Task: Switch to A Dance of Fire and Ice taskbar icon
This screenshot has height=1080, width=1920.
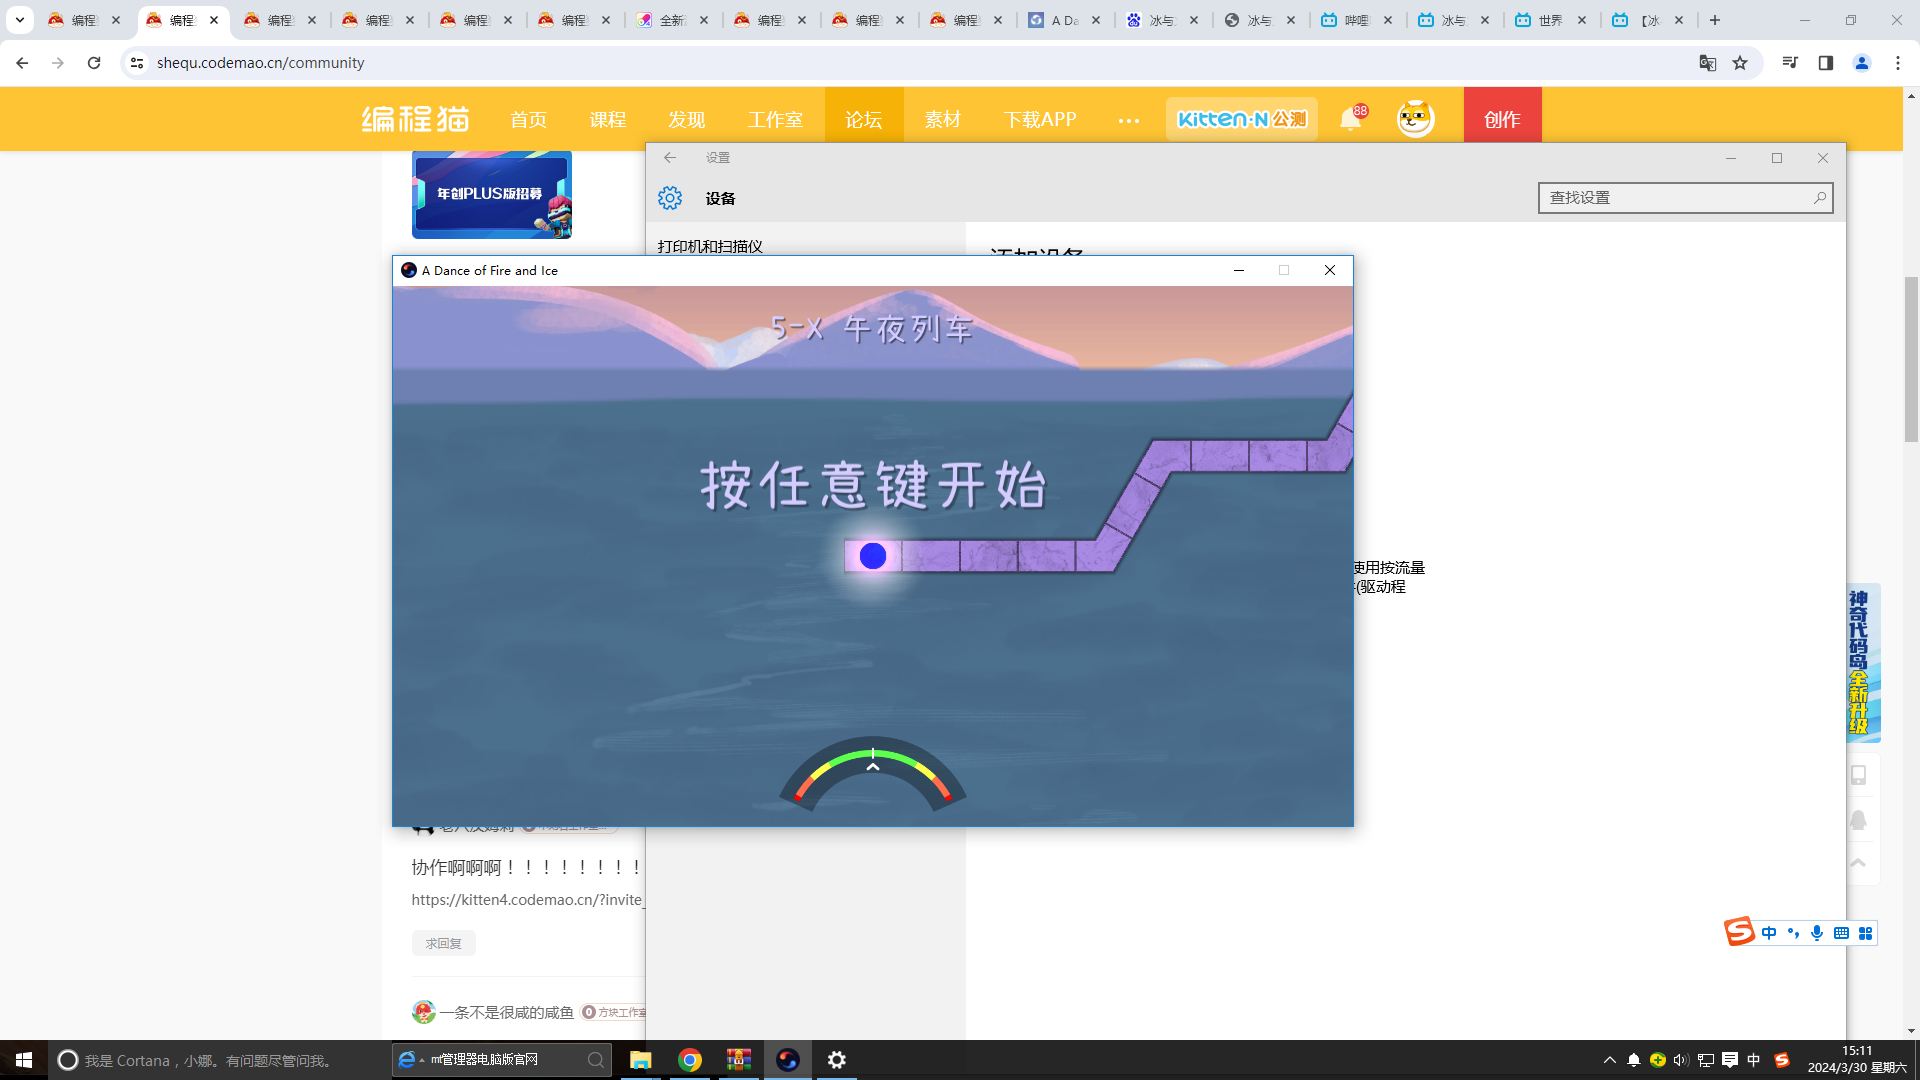Action: pyautogui.click(x=788, y=1060)
